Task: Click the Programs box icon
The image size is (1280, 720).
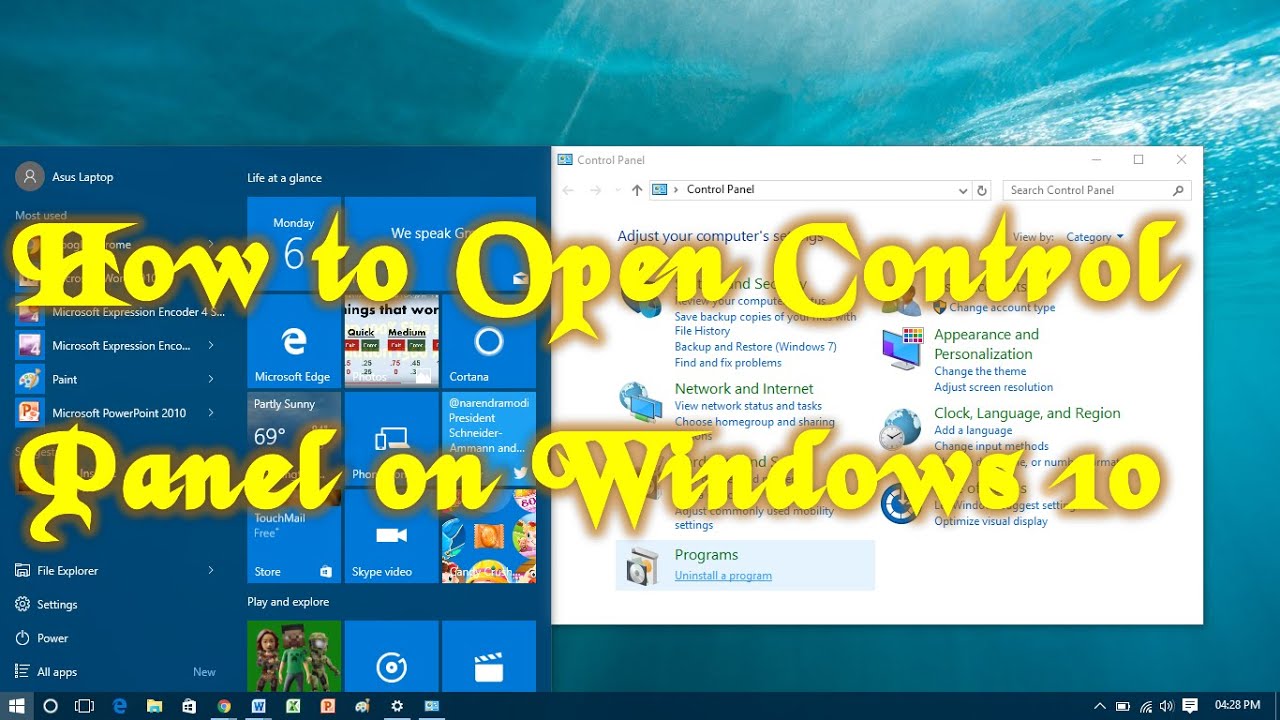Action: click(x=642, y=566)
